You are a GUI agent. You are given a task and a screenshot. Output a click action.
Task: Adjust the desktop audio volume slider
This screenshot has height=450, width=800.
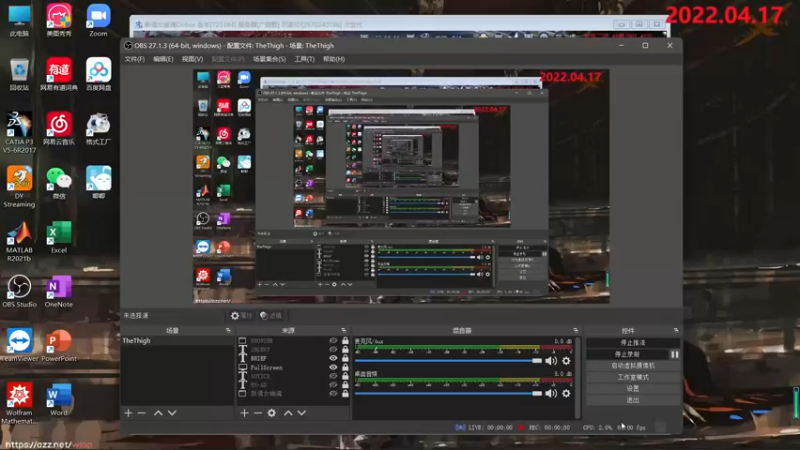[448, 393]
